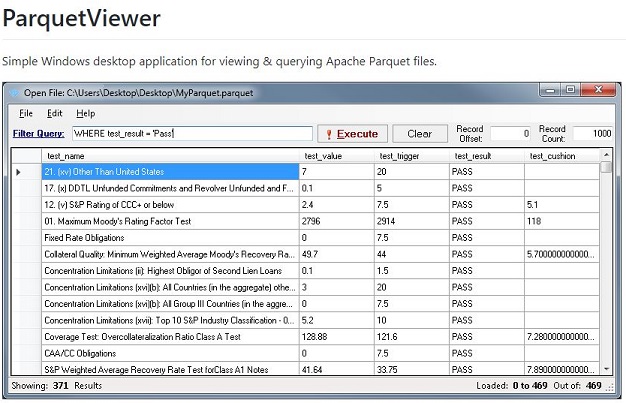
Task: Click test_trigger cell '1.5'
Action: tap(412, 271)
